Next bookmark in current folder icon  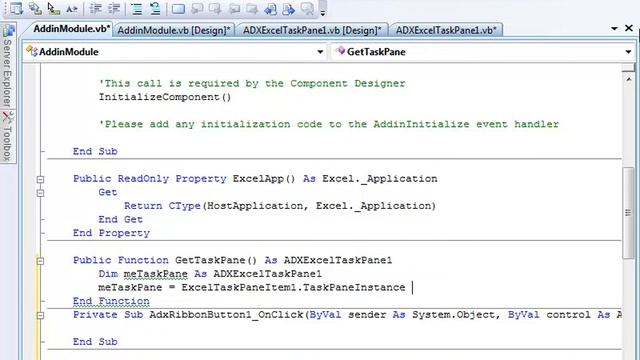[x=252, y=9]
